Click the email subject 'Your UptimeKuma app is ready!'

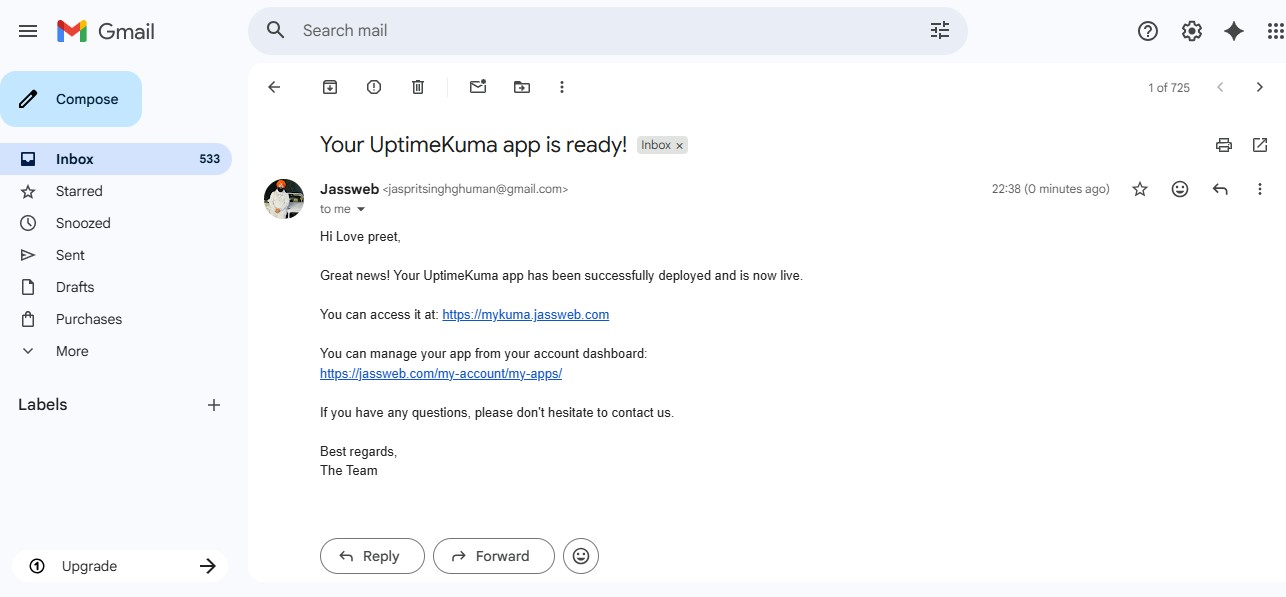click(473, 144)
